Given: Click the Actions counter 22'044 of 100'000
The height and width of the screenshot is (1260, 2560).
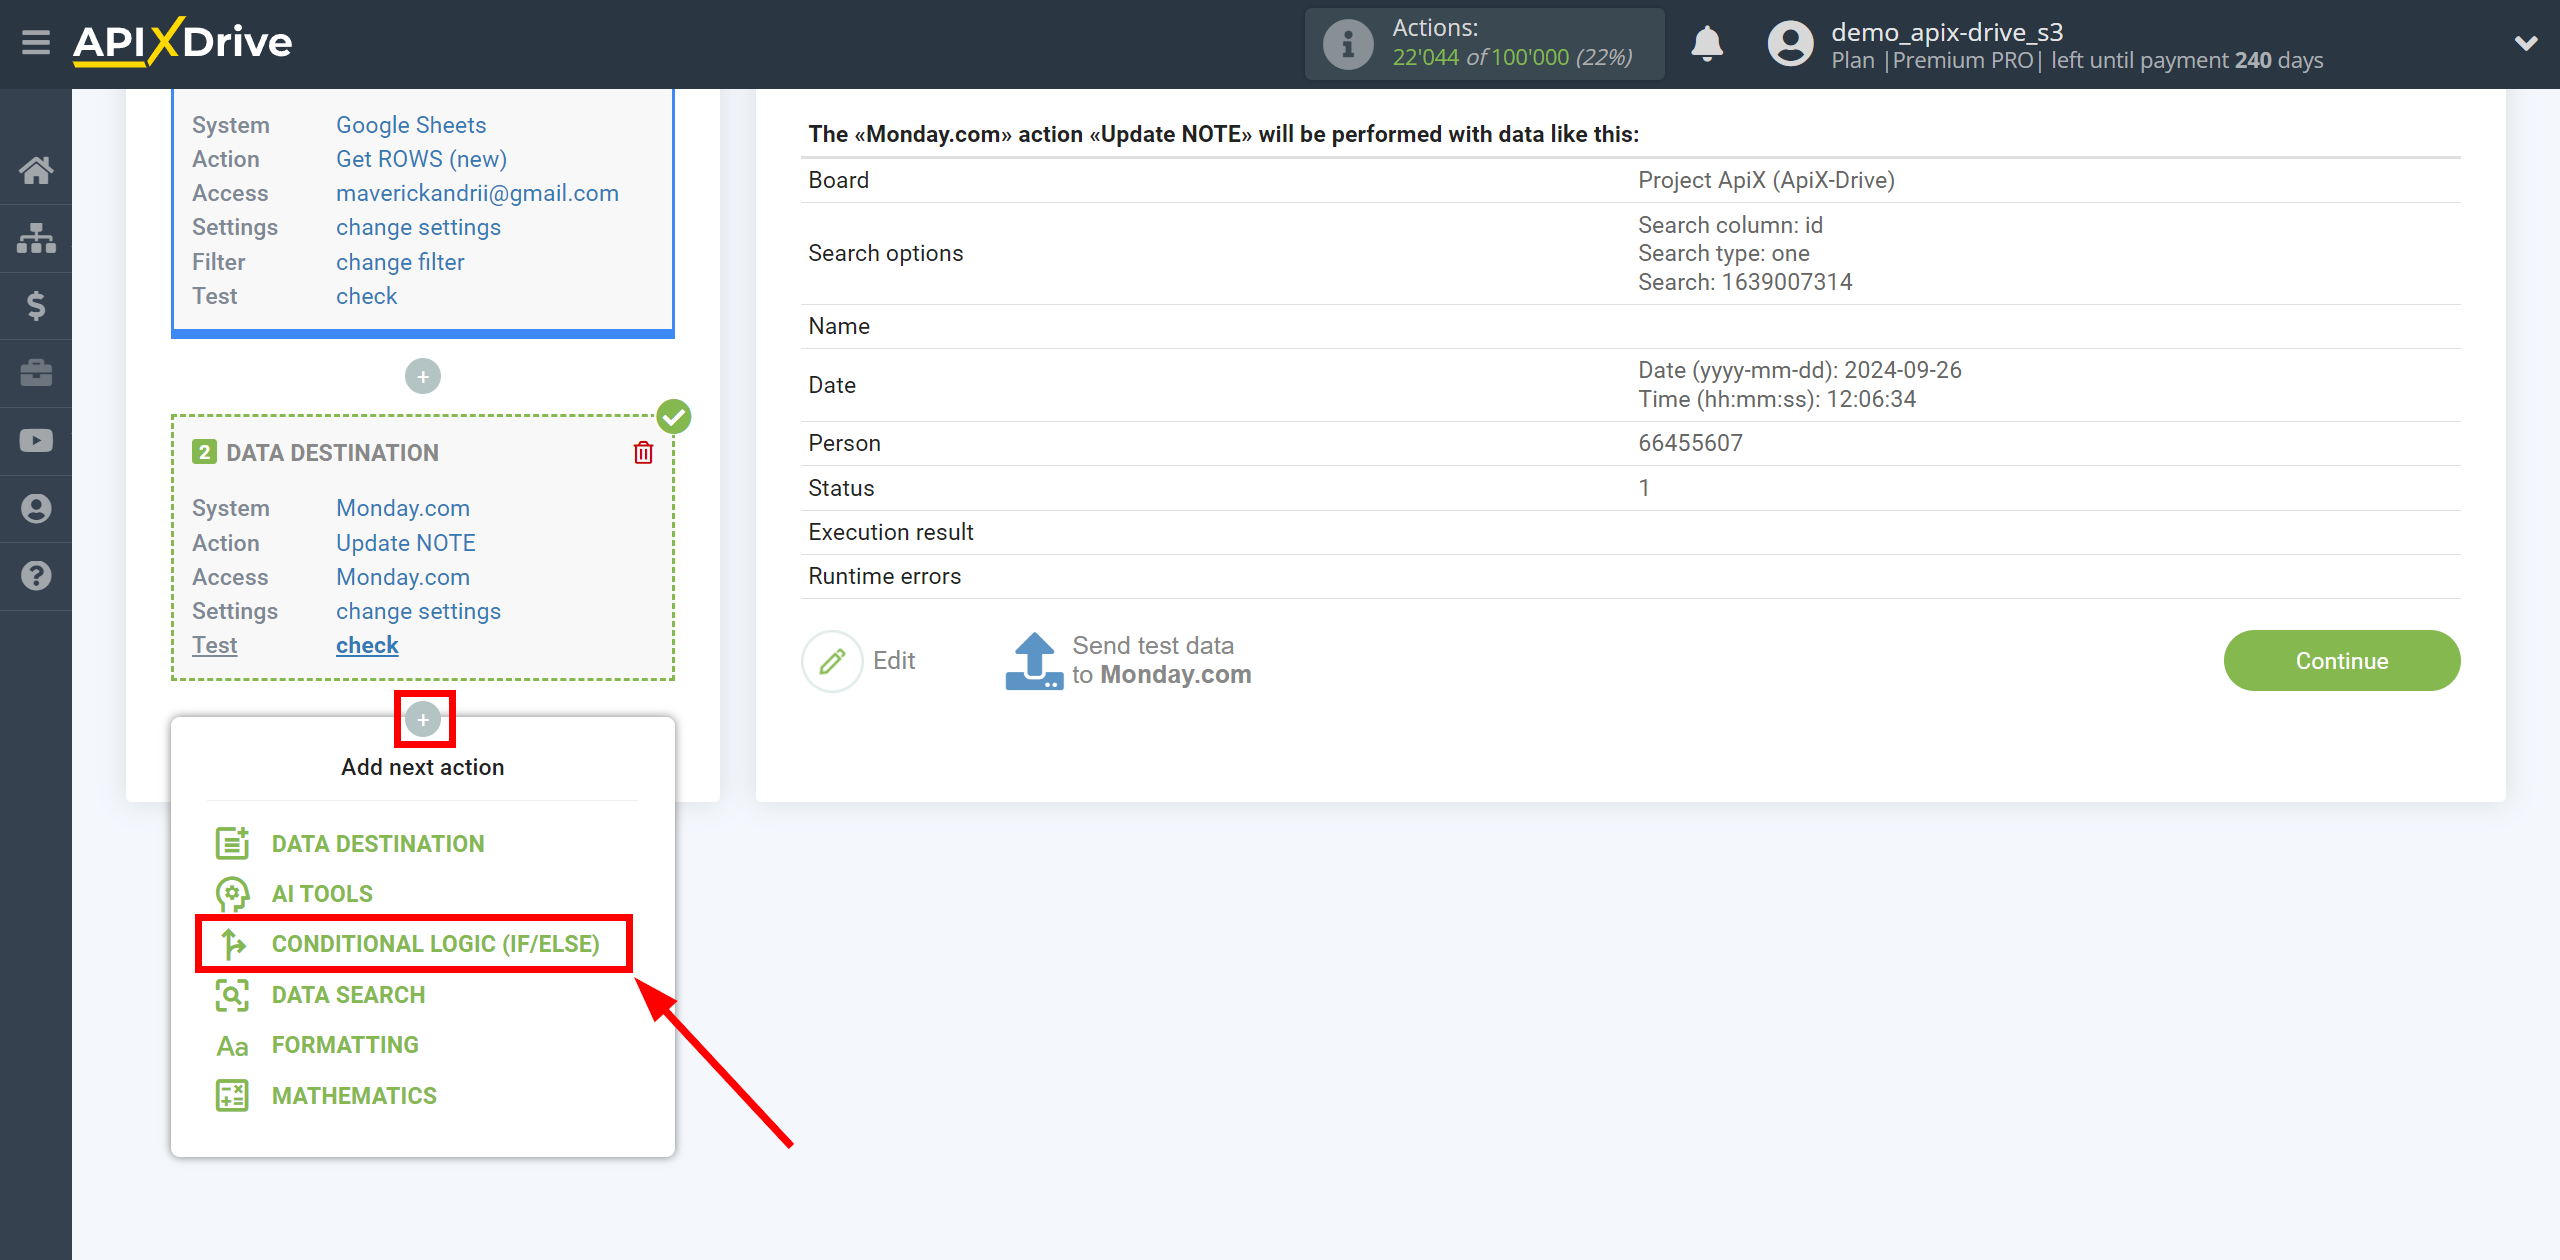Looking at the screenshot, I should pyautogui.click(x=1511, y=58).
